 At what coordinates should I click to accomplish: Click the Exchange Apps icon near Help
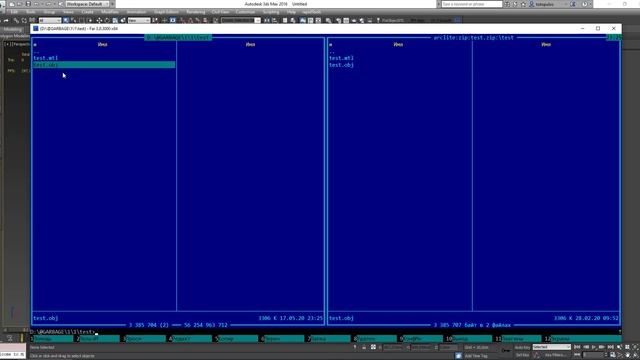573,4
